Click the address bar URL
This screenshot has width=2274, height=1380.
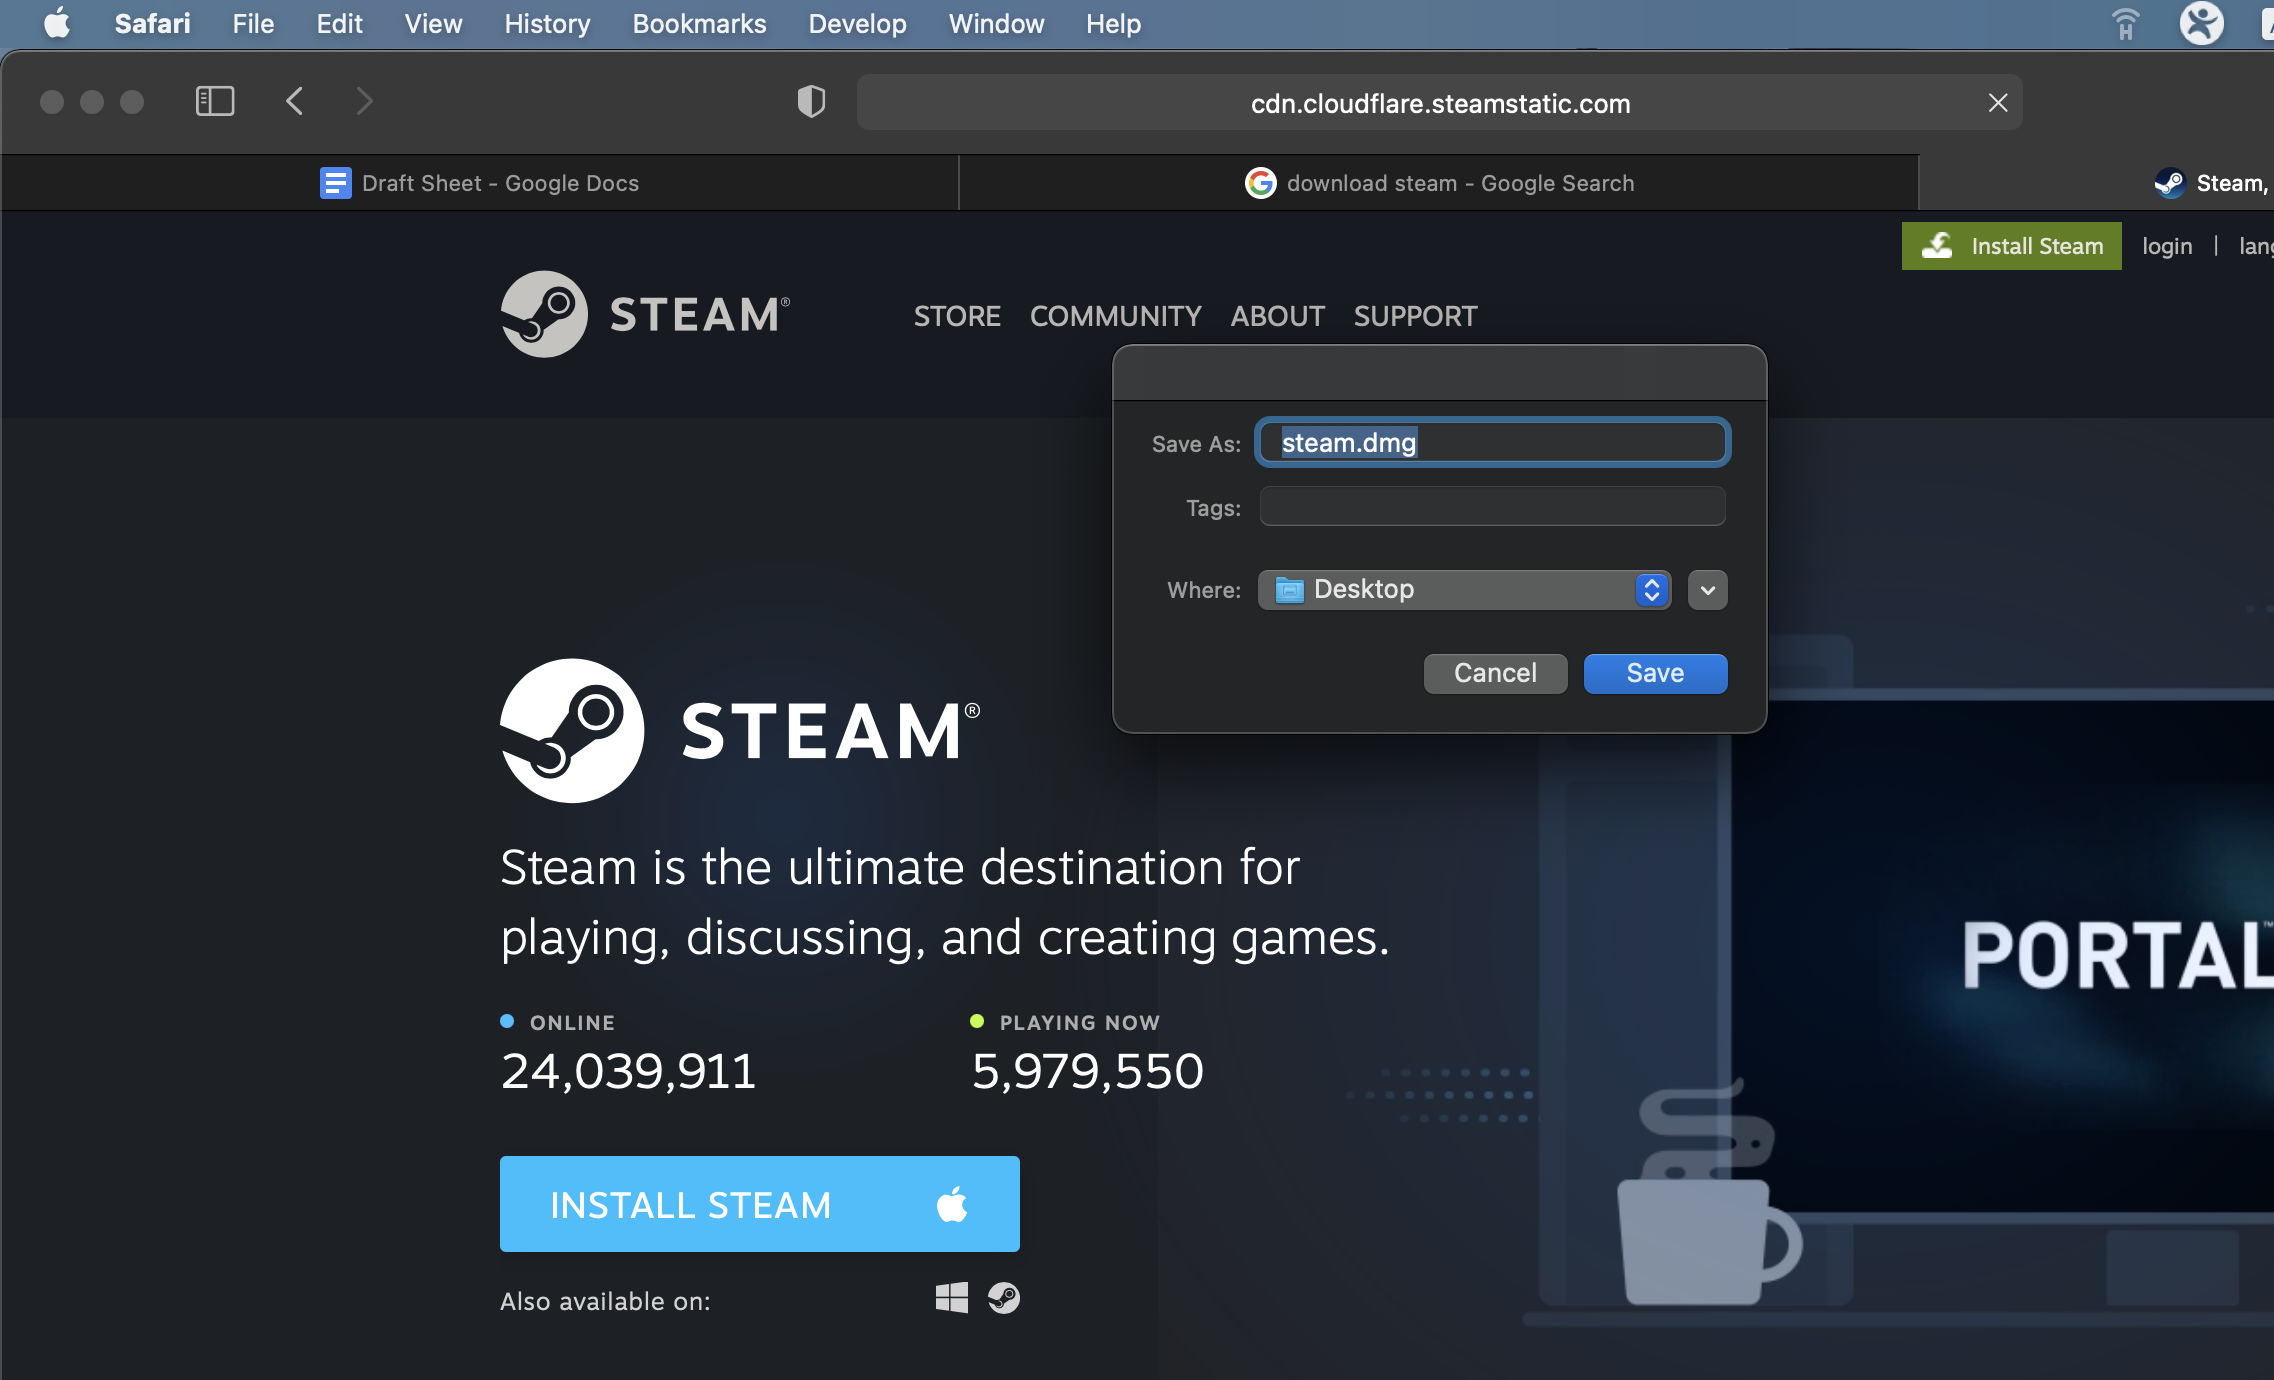point(1440,103)
